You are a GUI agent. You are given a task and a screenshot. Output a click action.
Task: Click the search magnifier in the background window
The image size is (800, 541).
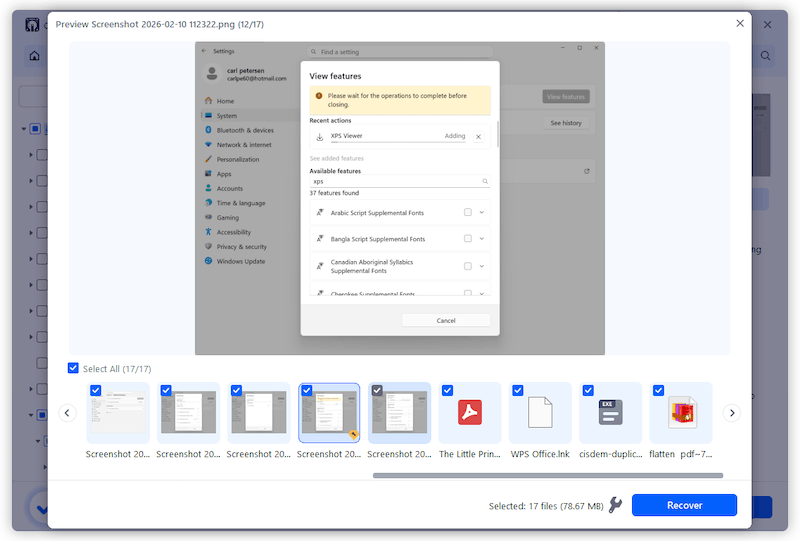point(765,56)
